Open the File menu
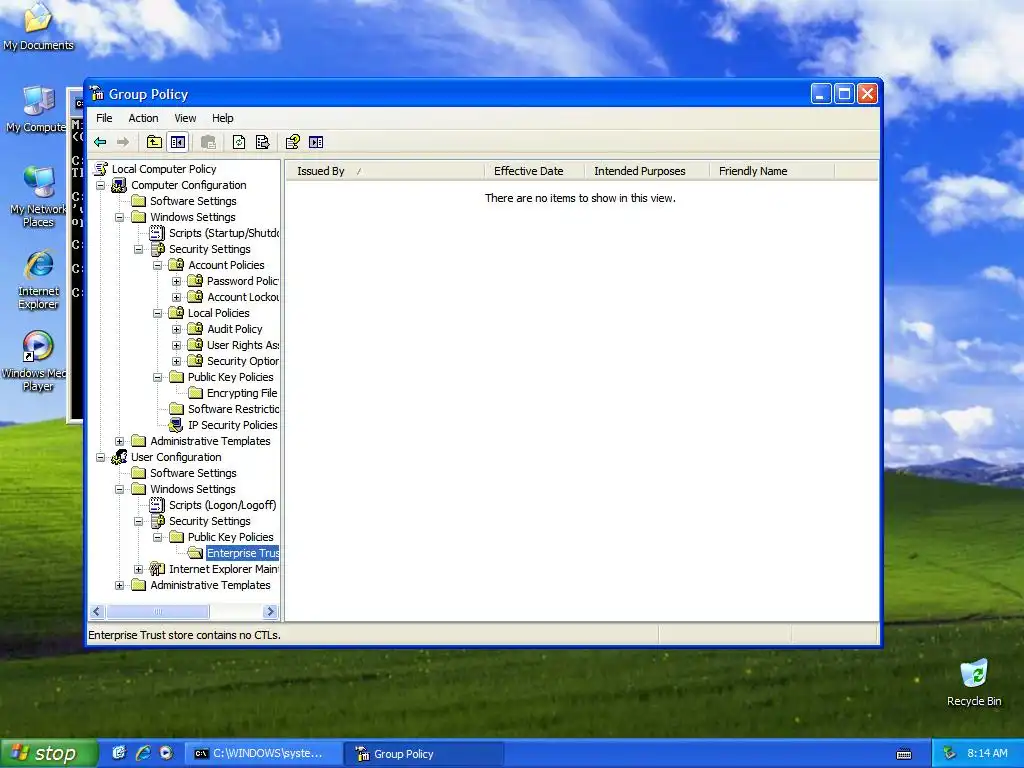 click(x=104, y=118)
